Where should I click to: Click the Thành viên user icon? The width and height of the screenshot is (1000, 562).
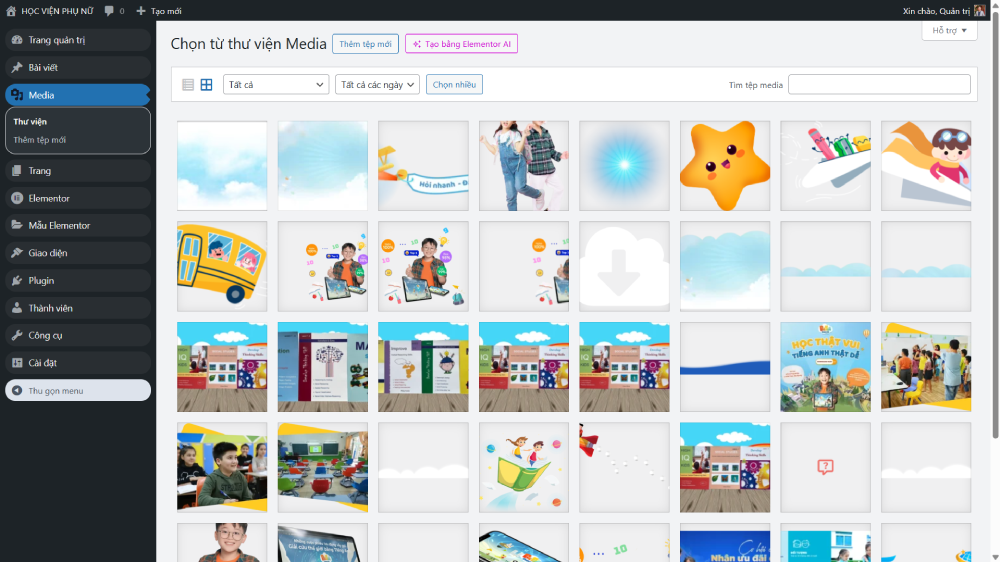17,308
